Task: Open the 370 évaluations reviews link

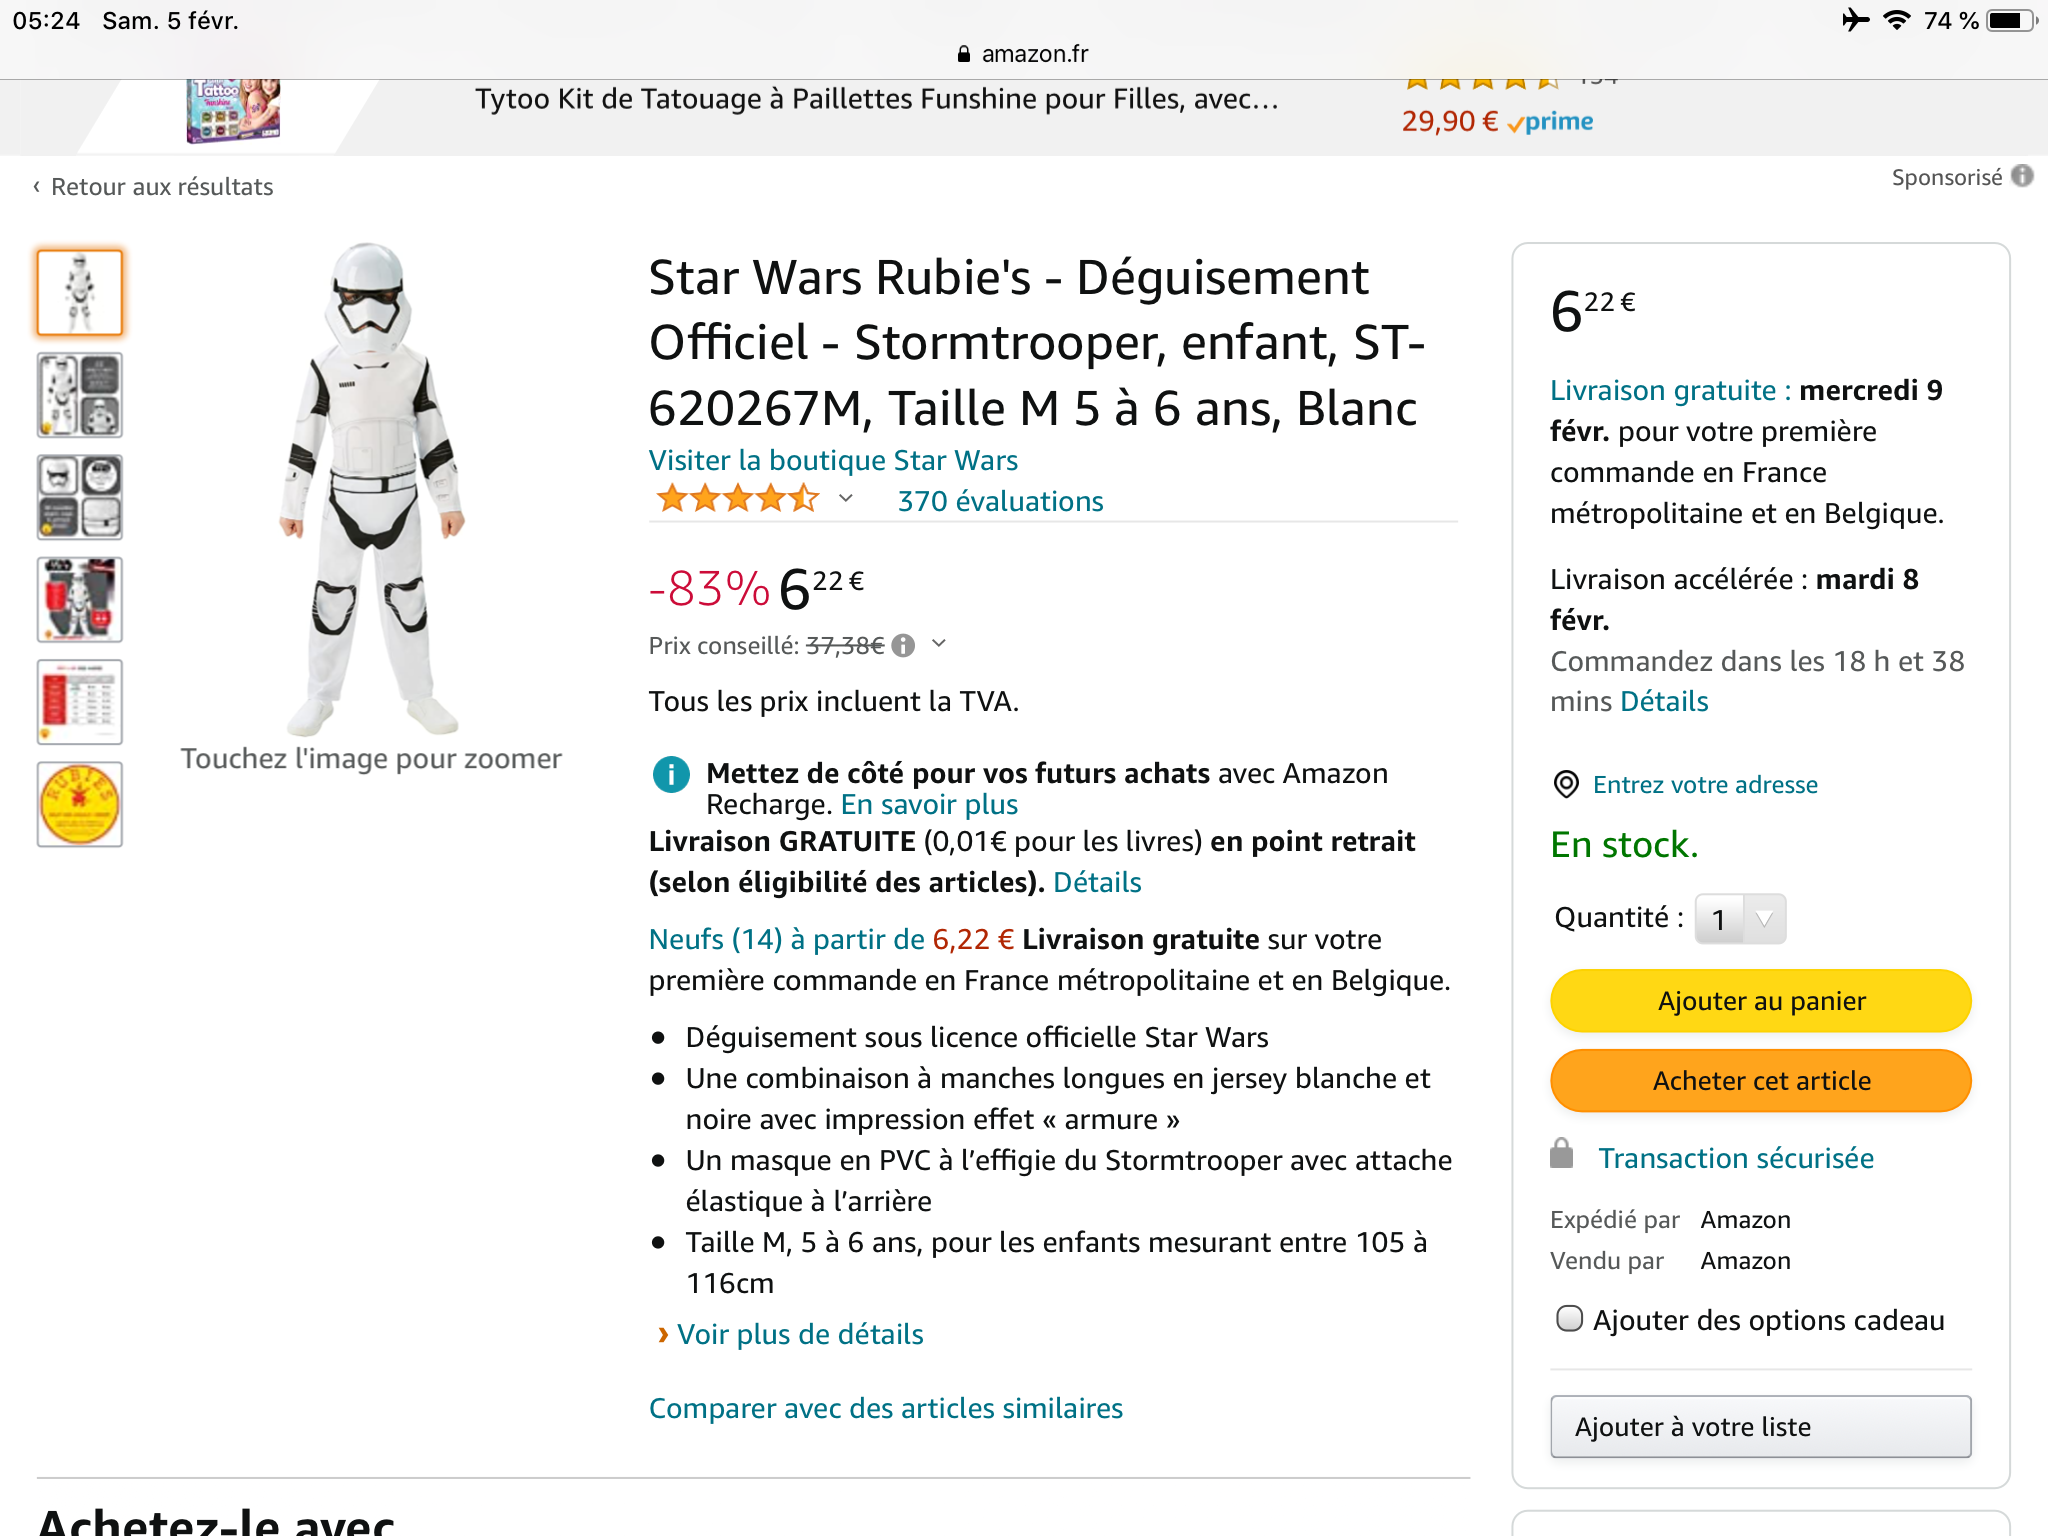Action: [x=1000, y=501]
